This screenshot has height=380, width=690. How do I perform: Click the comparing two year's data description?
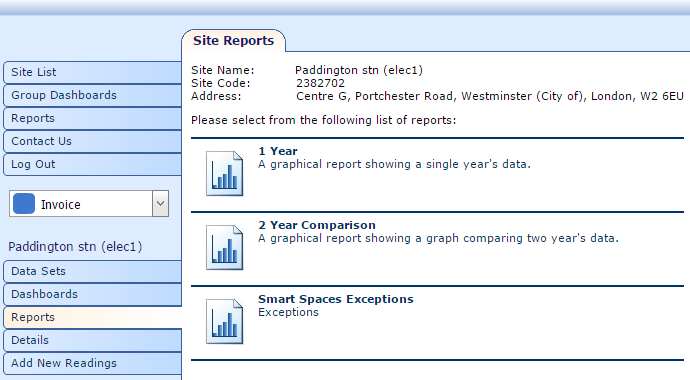tap(438, 238)
